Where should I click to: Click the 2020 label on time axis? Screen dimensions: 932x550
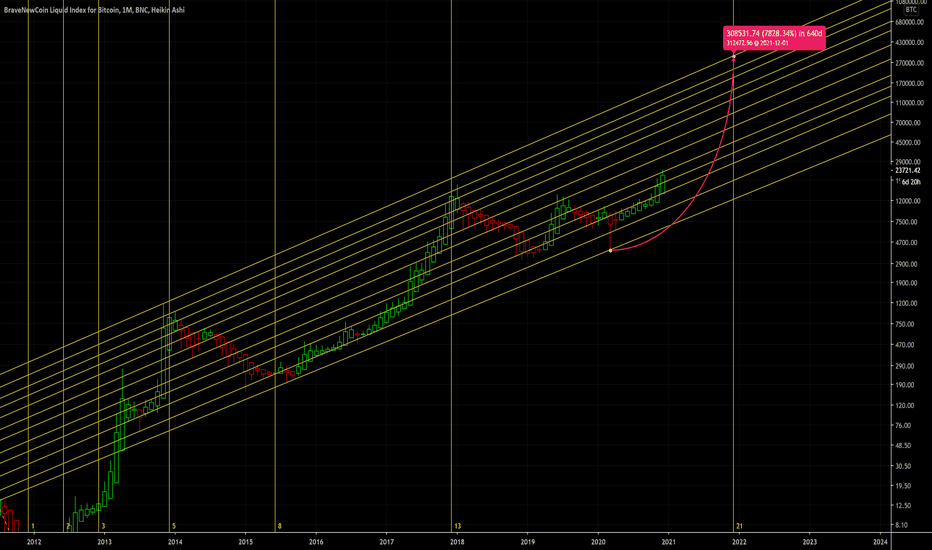coord(598,542)
